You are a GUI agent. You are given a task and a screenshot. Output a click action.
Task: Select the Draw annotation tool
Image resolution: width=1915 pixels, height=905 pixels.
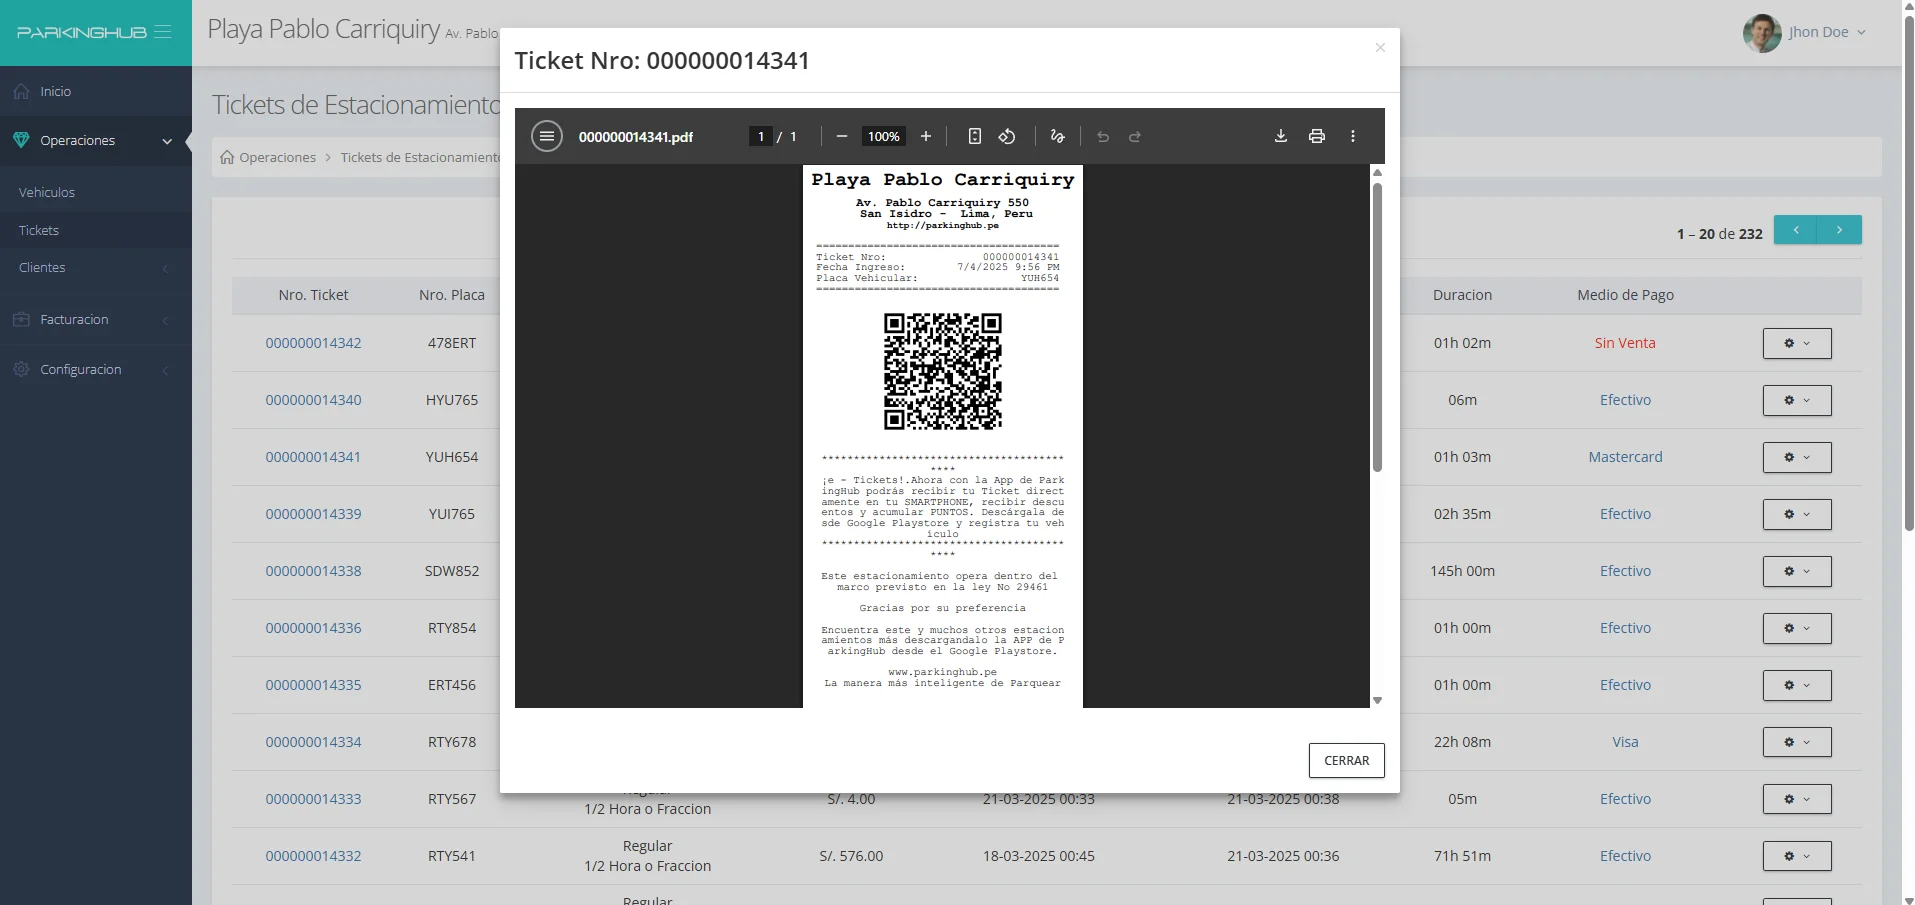coord(1057,136)
